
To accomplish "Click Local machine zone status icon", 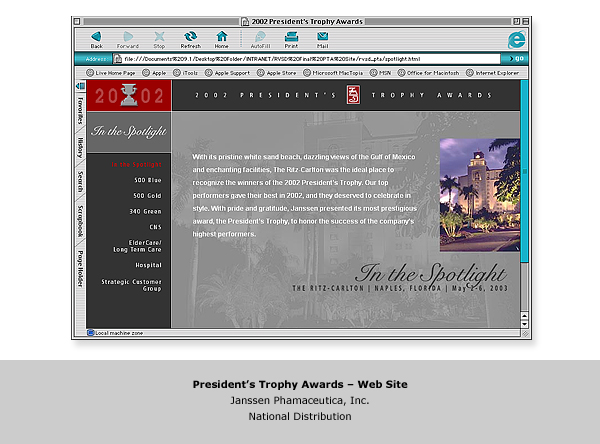I will coord(90,333).
